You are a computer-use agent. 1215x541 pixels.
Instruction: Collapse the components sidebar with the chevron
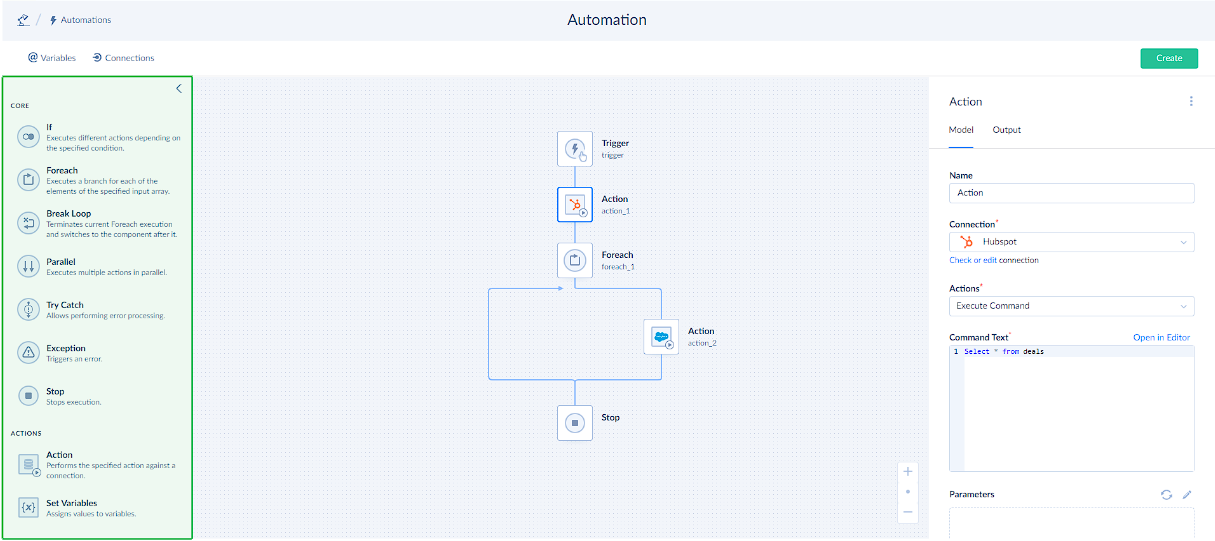point(179,88)
